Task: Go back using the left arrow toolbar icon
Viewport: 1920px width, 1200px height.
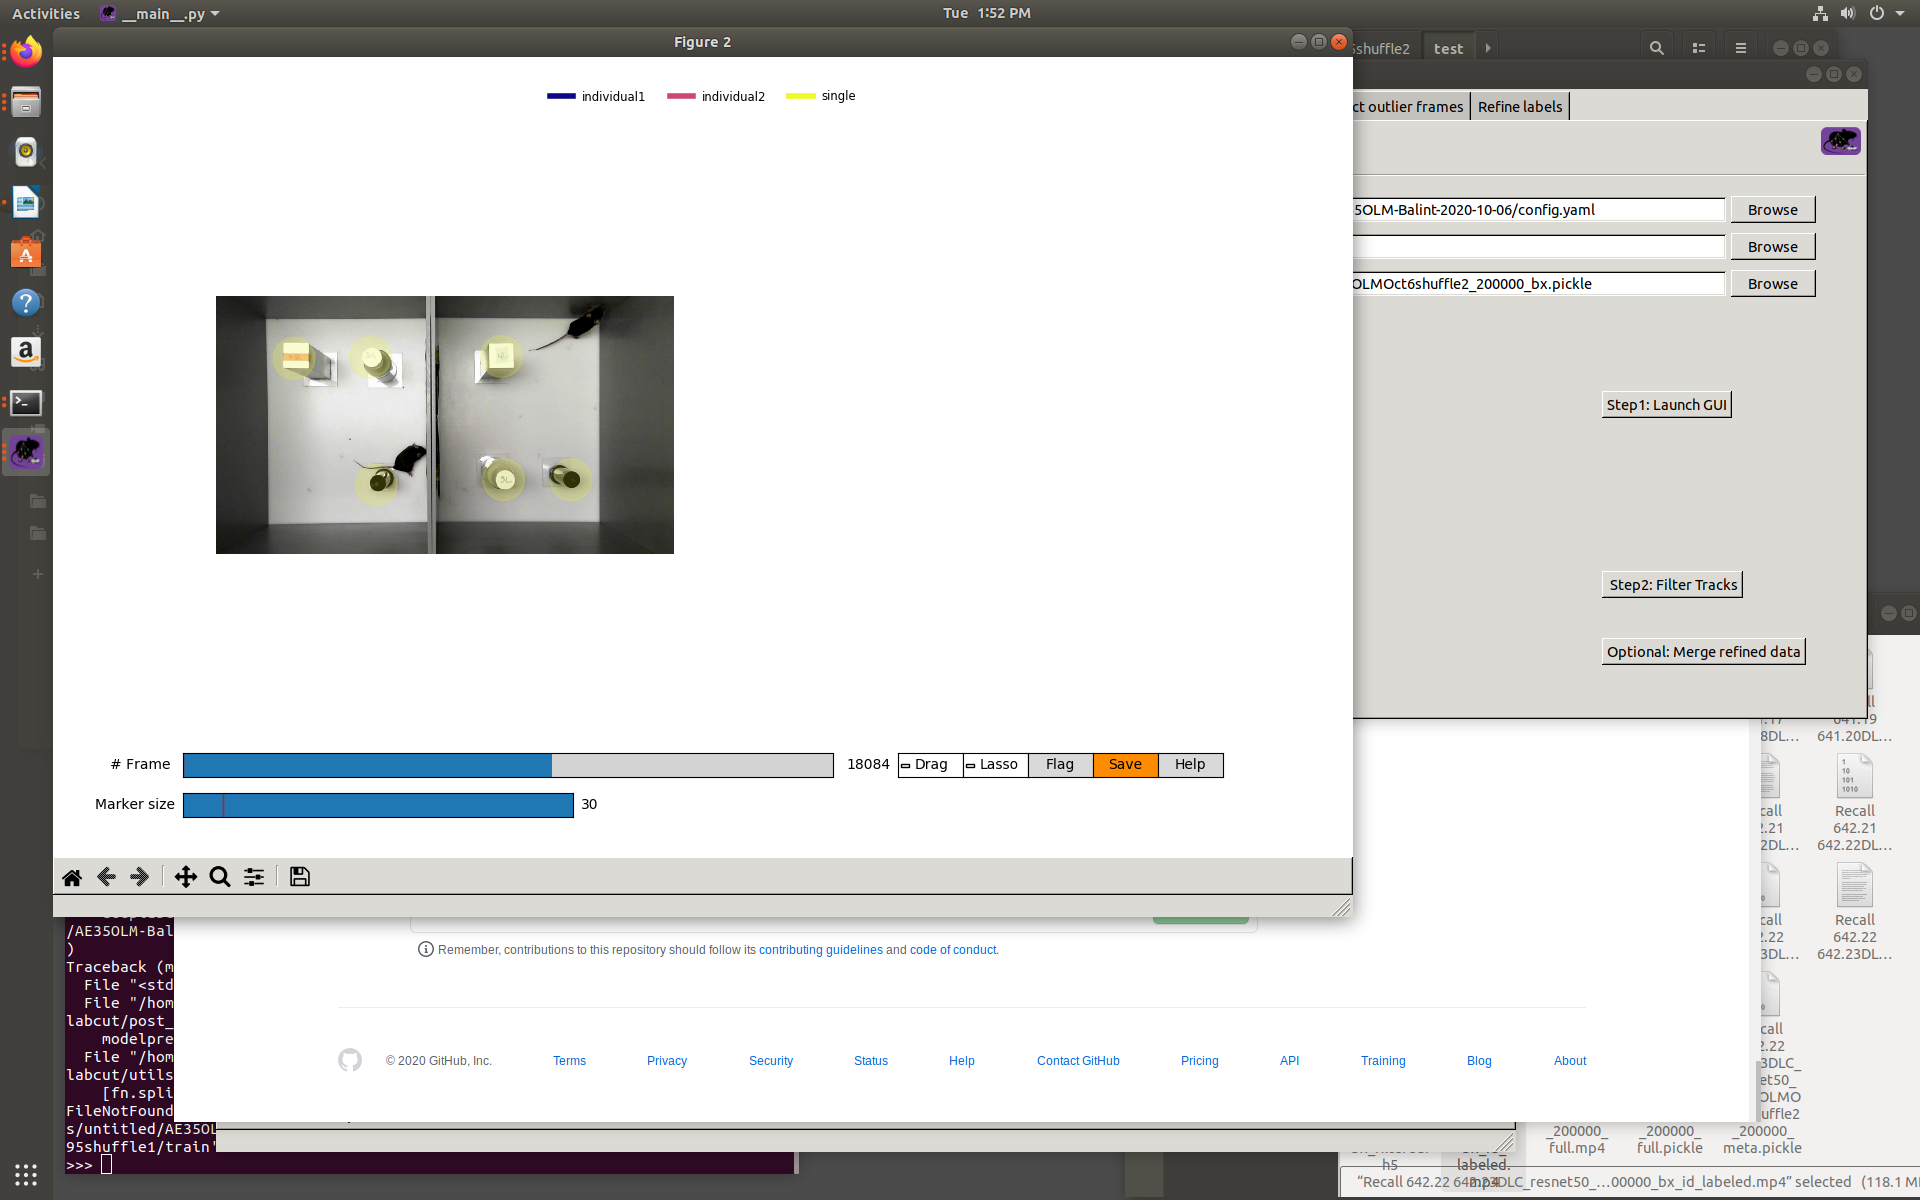Action: pyautogui.click(x=105, y=877)
